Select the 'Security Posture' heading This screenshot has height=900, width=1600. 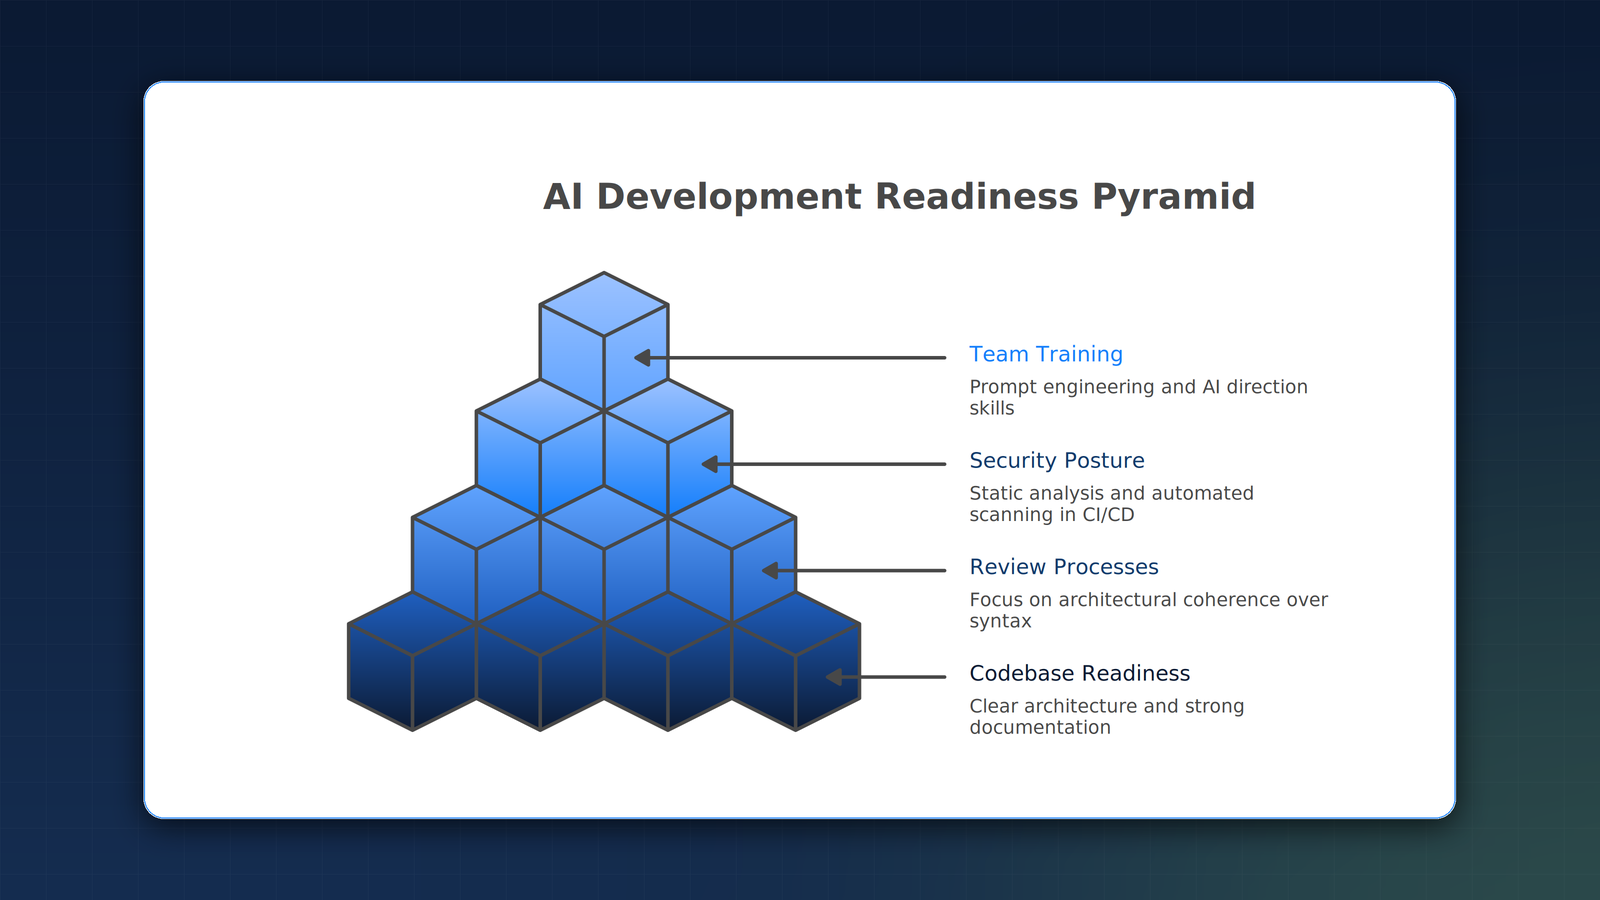pyautogui.click(x=1057, y=460)
